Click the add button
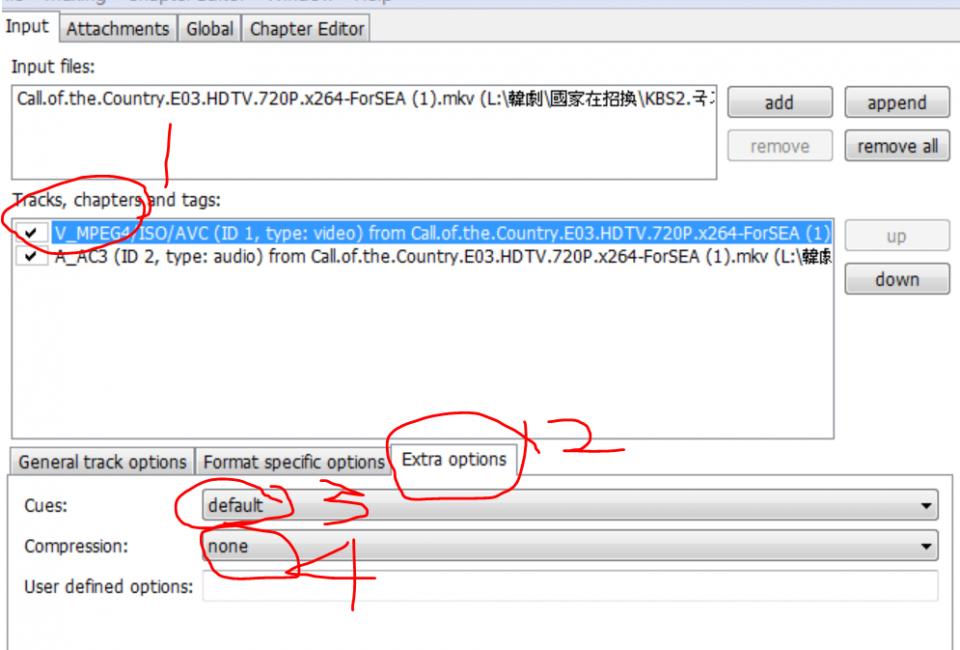The height and width of the screenshot is (650, 960). [779, 102]
